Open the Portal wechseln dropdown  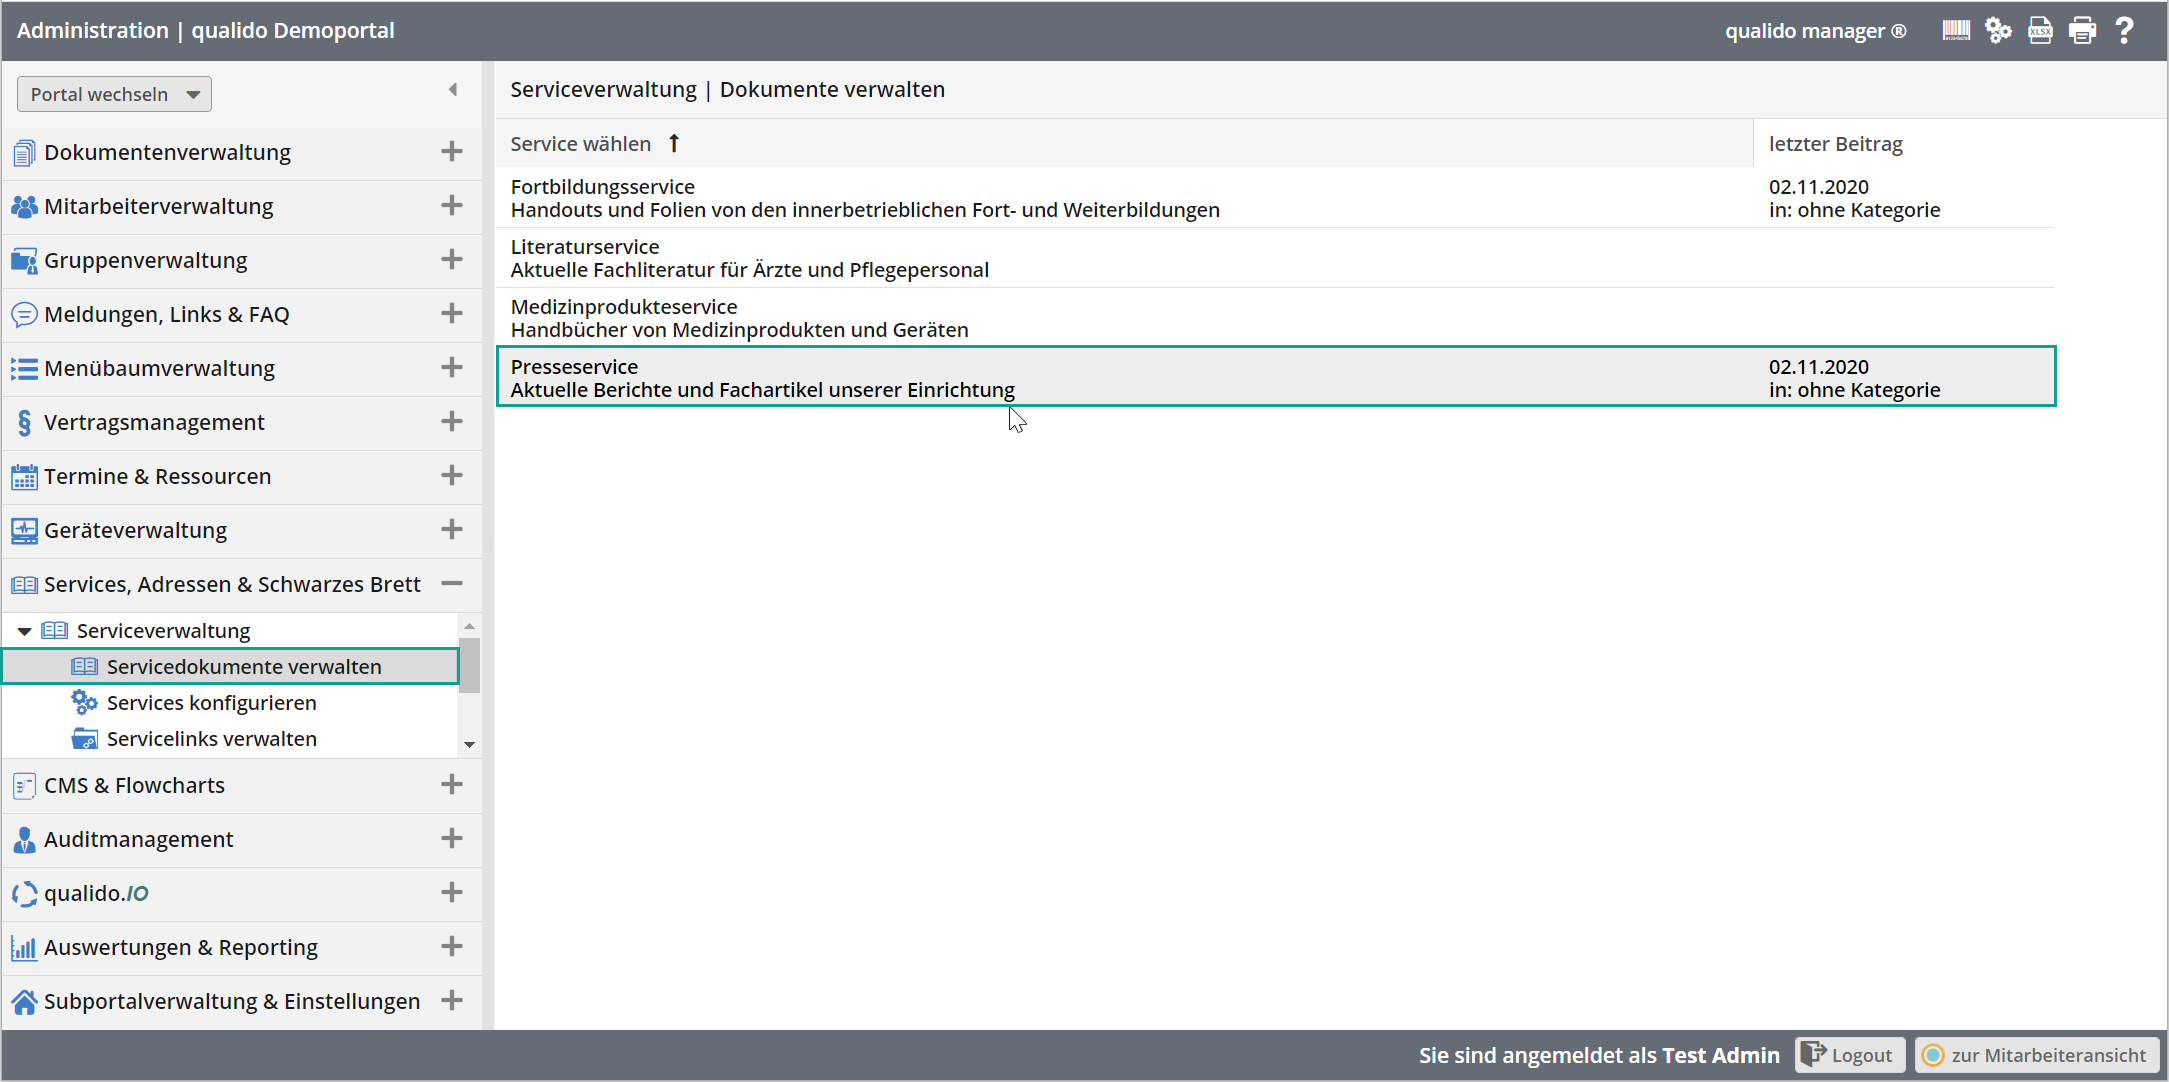(114, 94)
